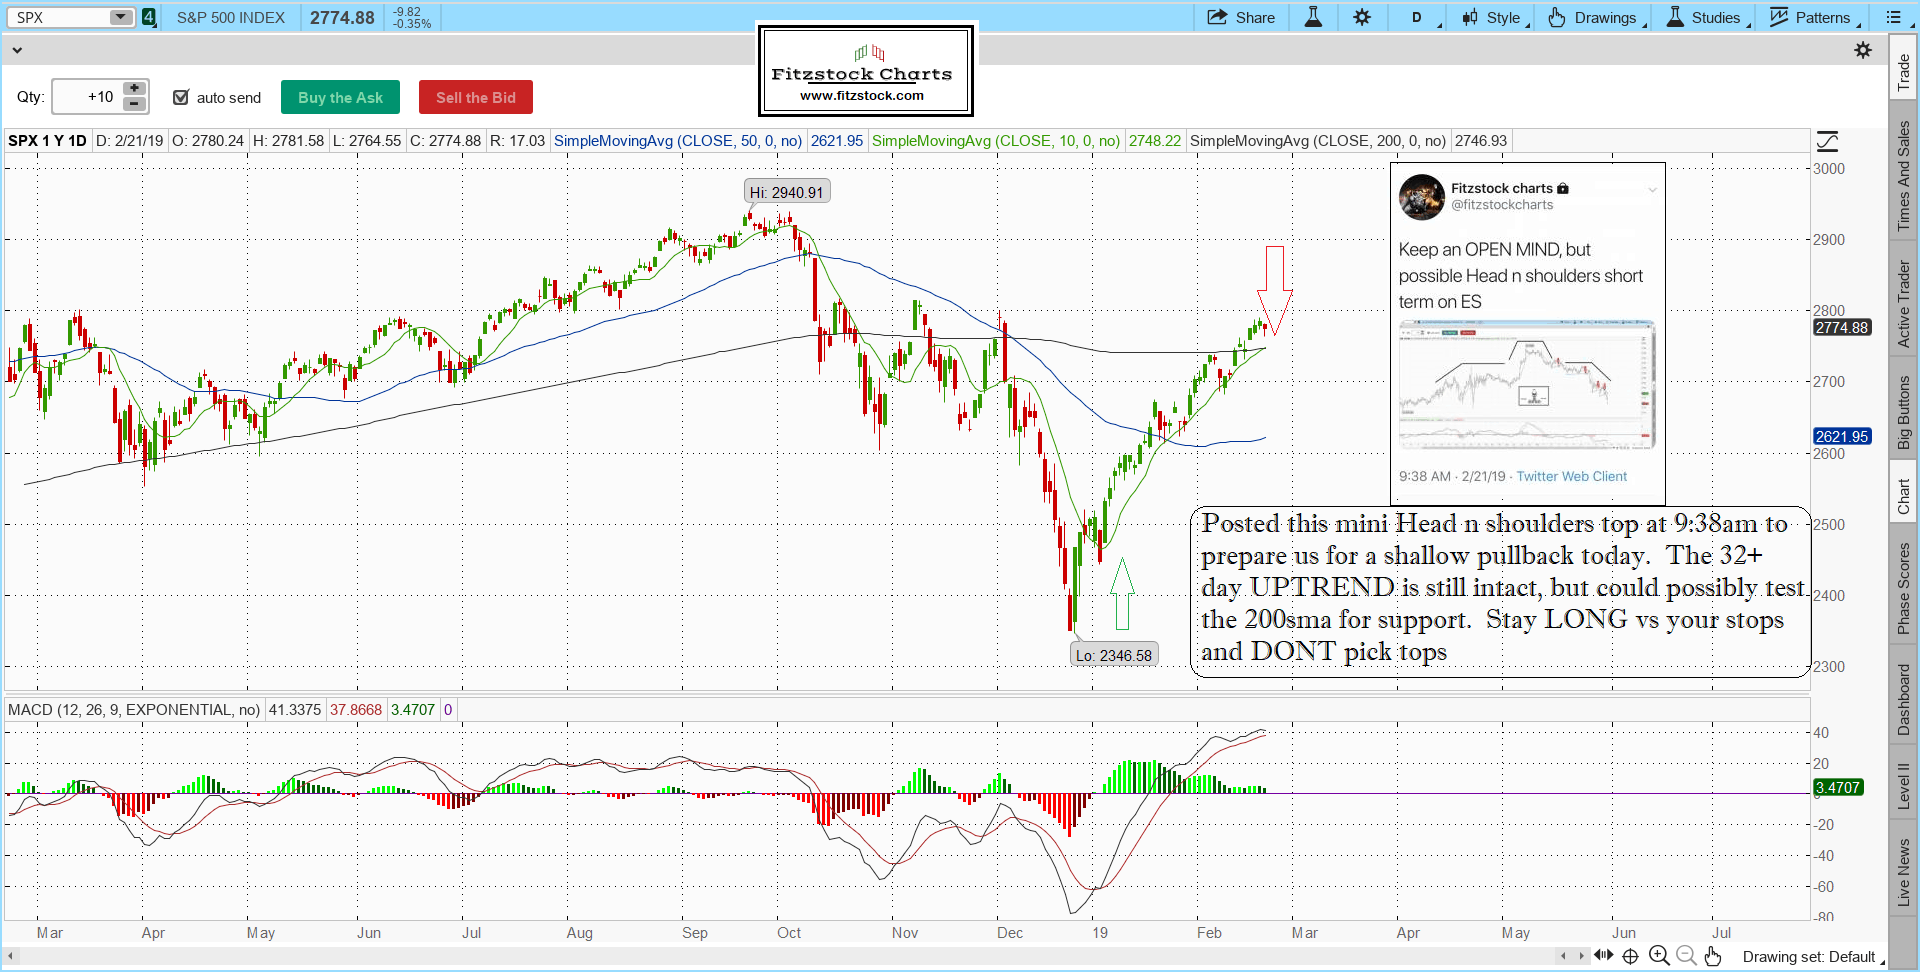Click the expand/compress time axis arrows icon
The height and width of the screenshot is (972, 1920).
(1603, 956)
